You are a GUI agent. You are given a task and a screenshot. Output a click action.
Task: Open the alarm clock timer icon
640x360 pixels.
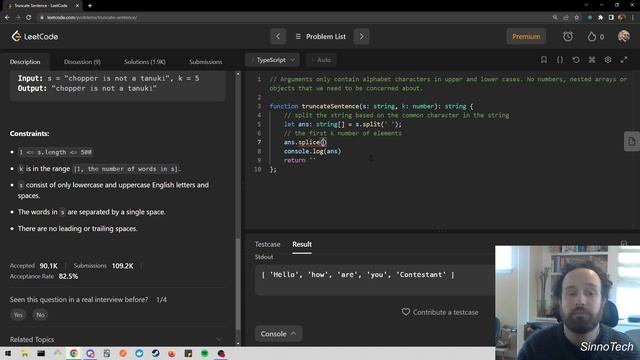(x=568, y=36)
